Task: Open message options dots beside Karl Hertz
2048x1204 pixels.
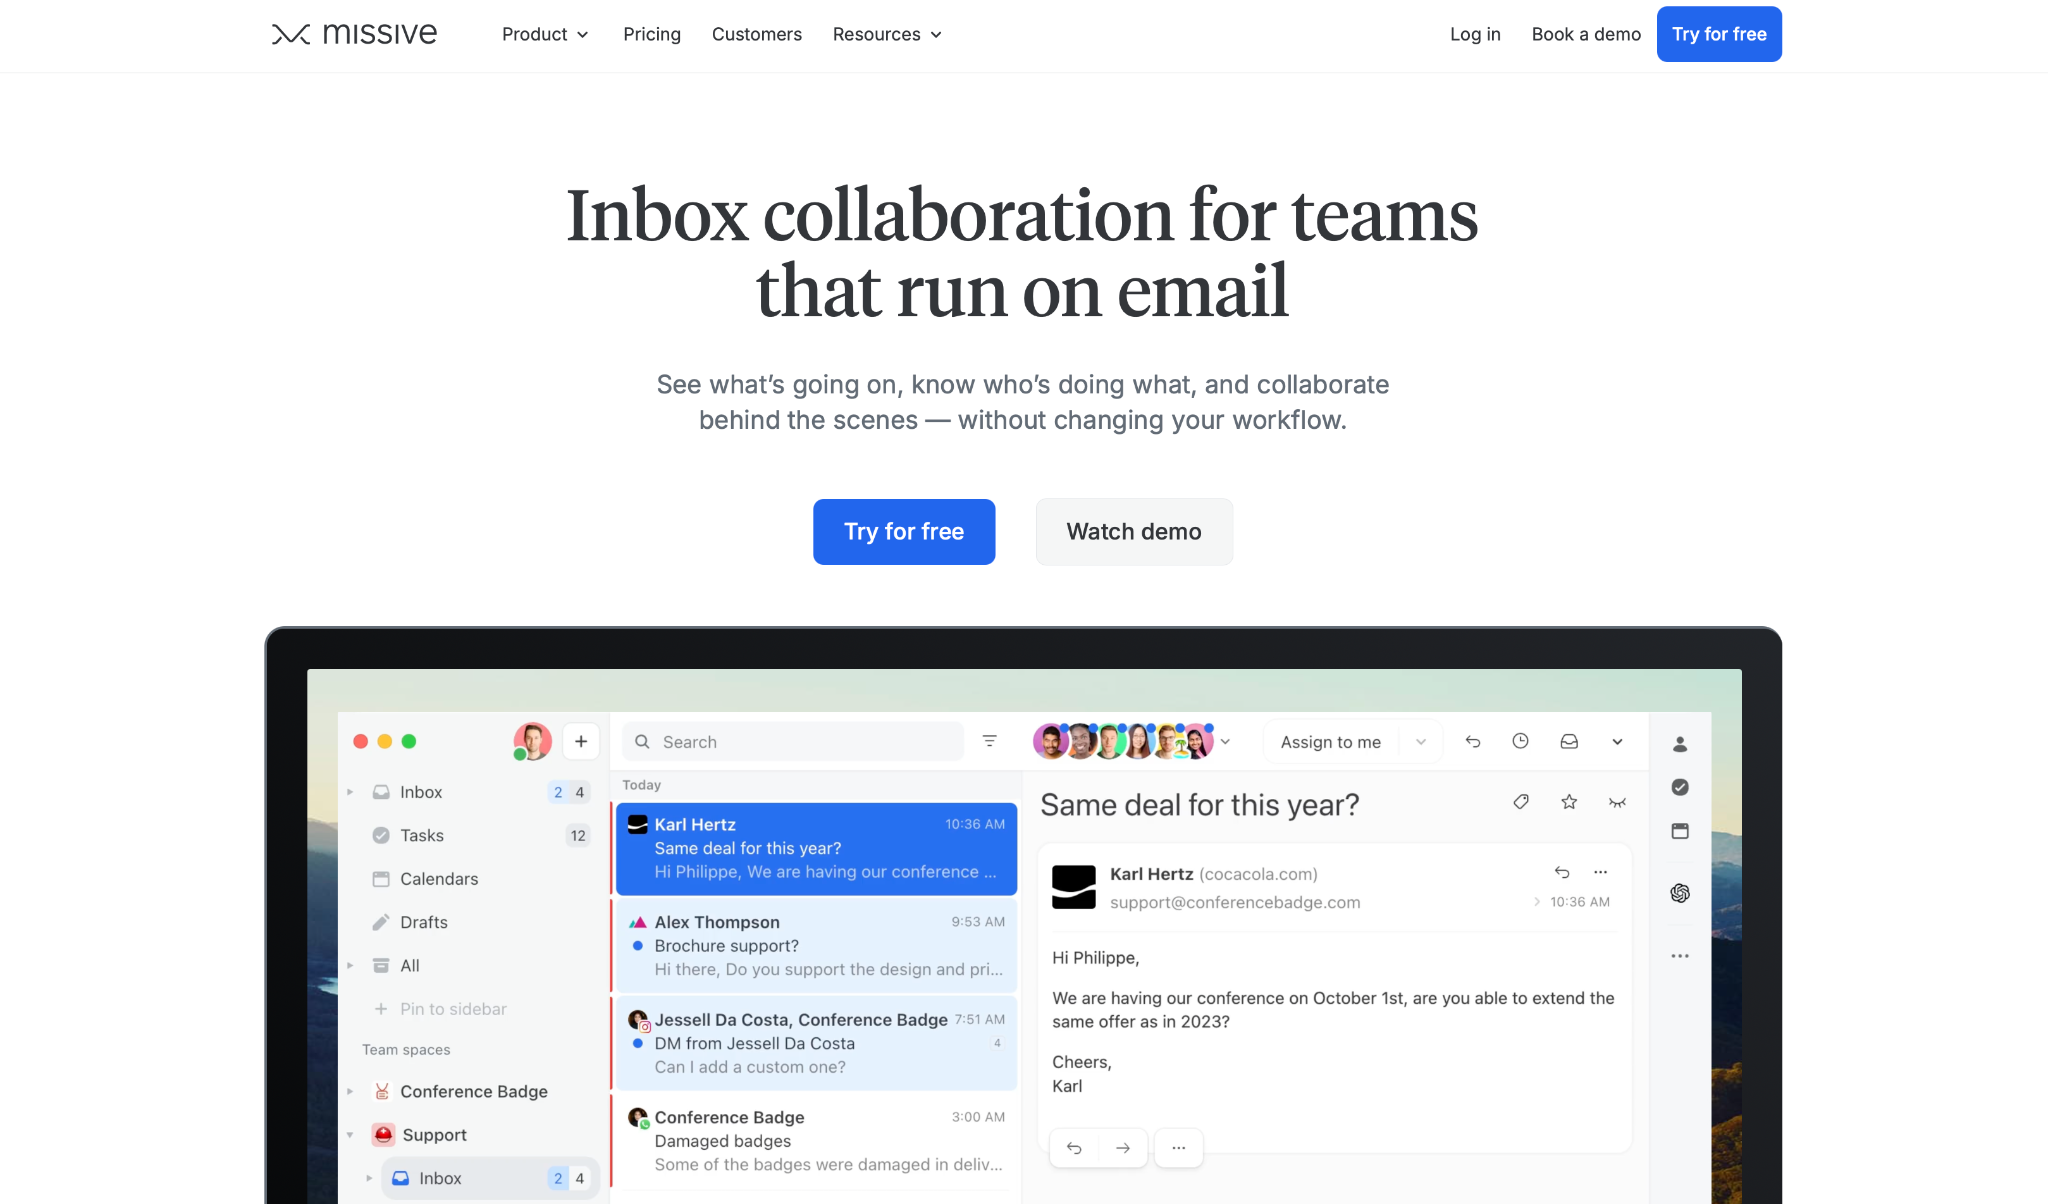Action: point(1600,872)
